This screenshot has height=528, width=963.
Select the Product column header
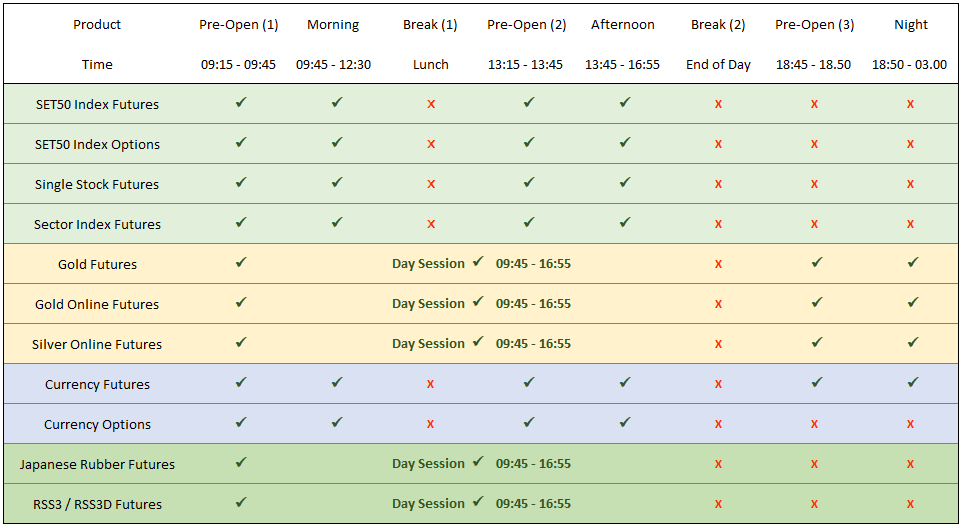(97, 25)
